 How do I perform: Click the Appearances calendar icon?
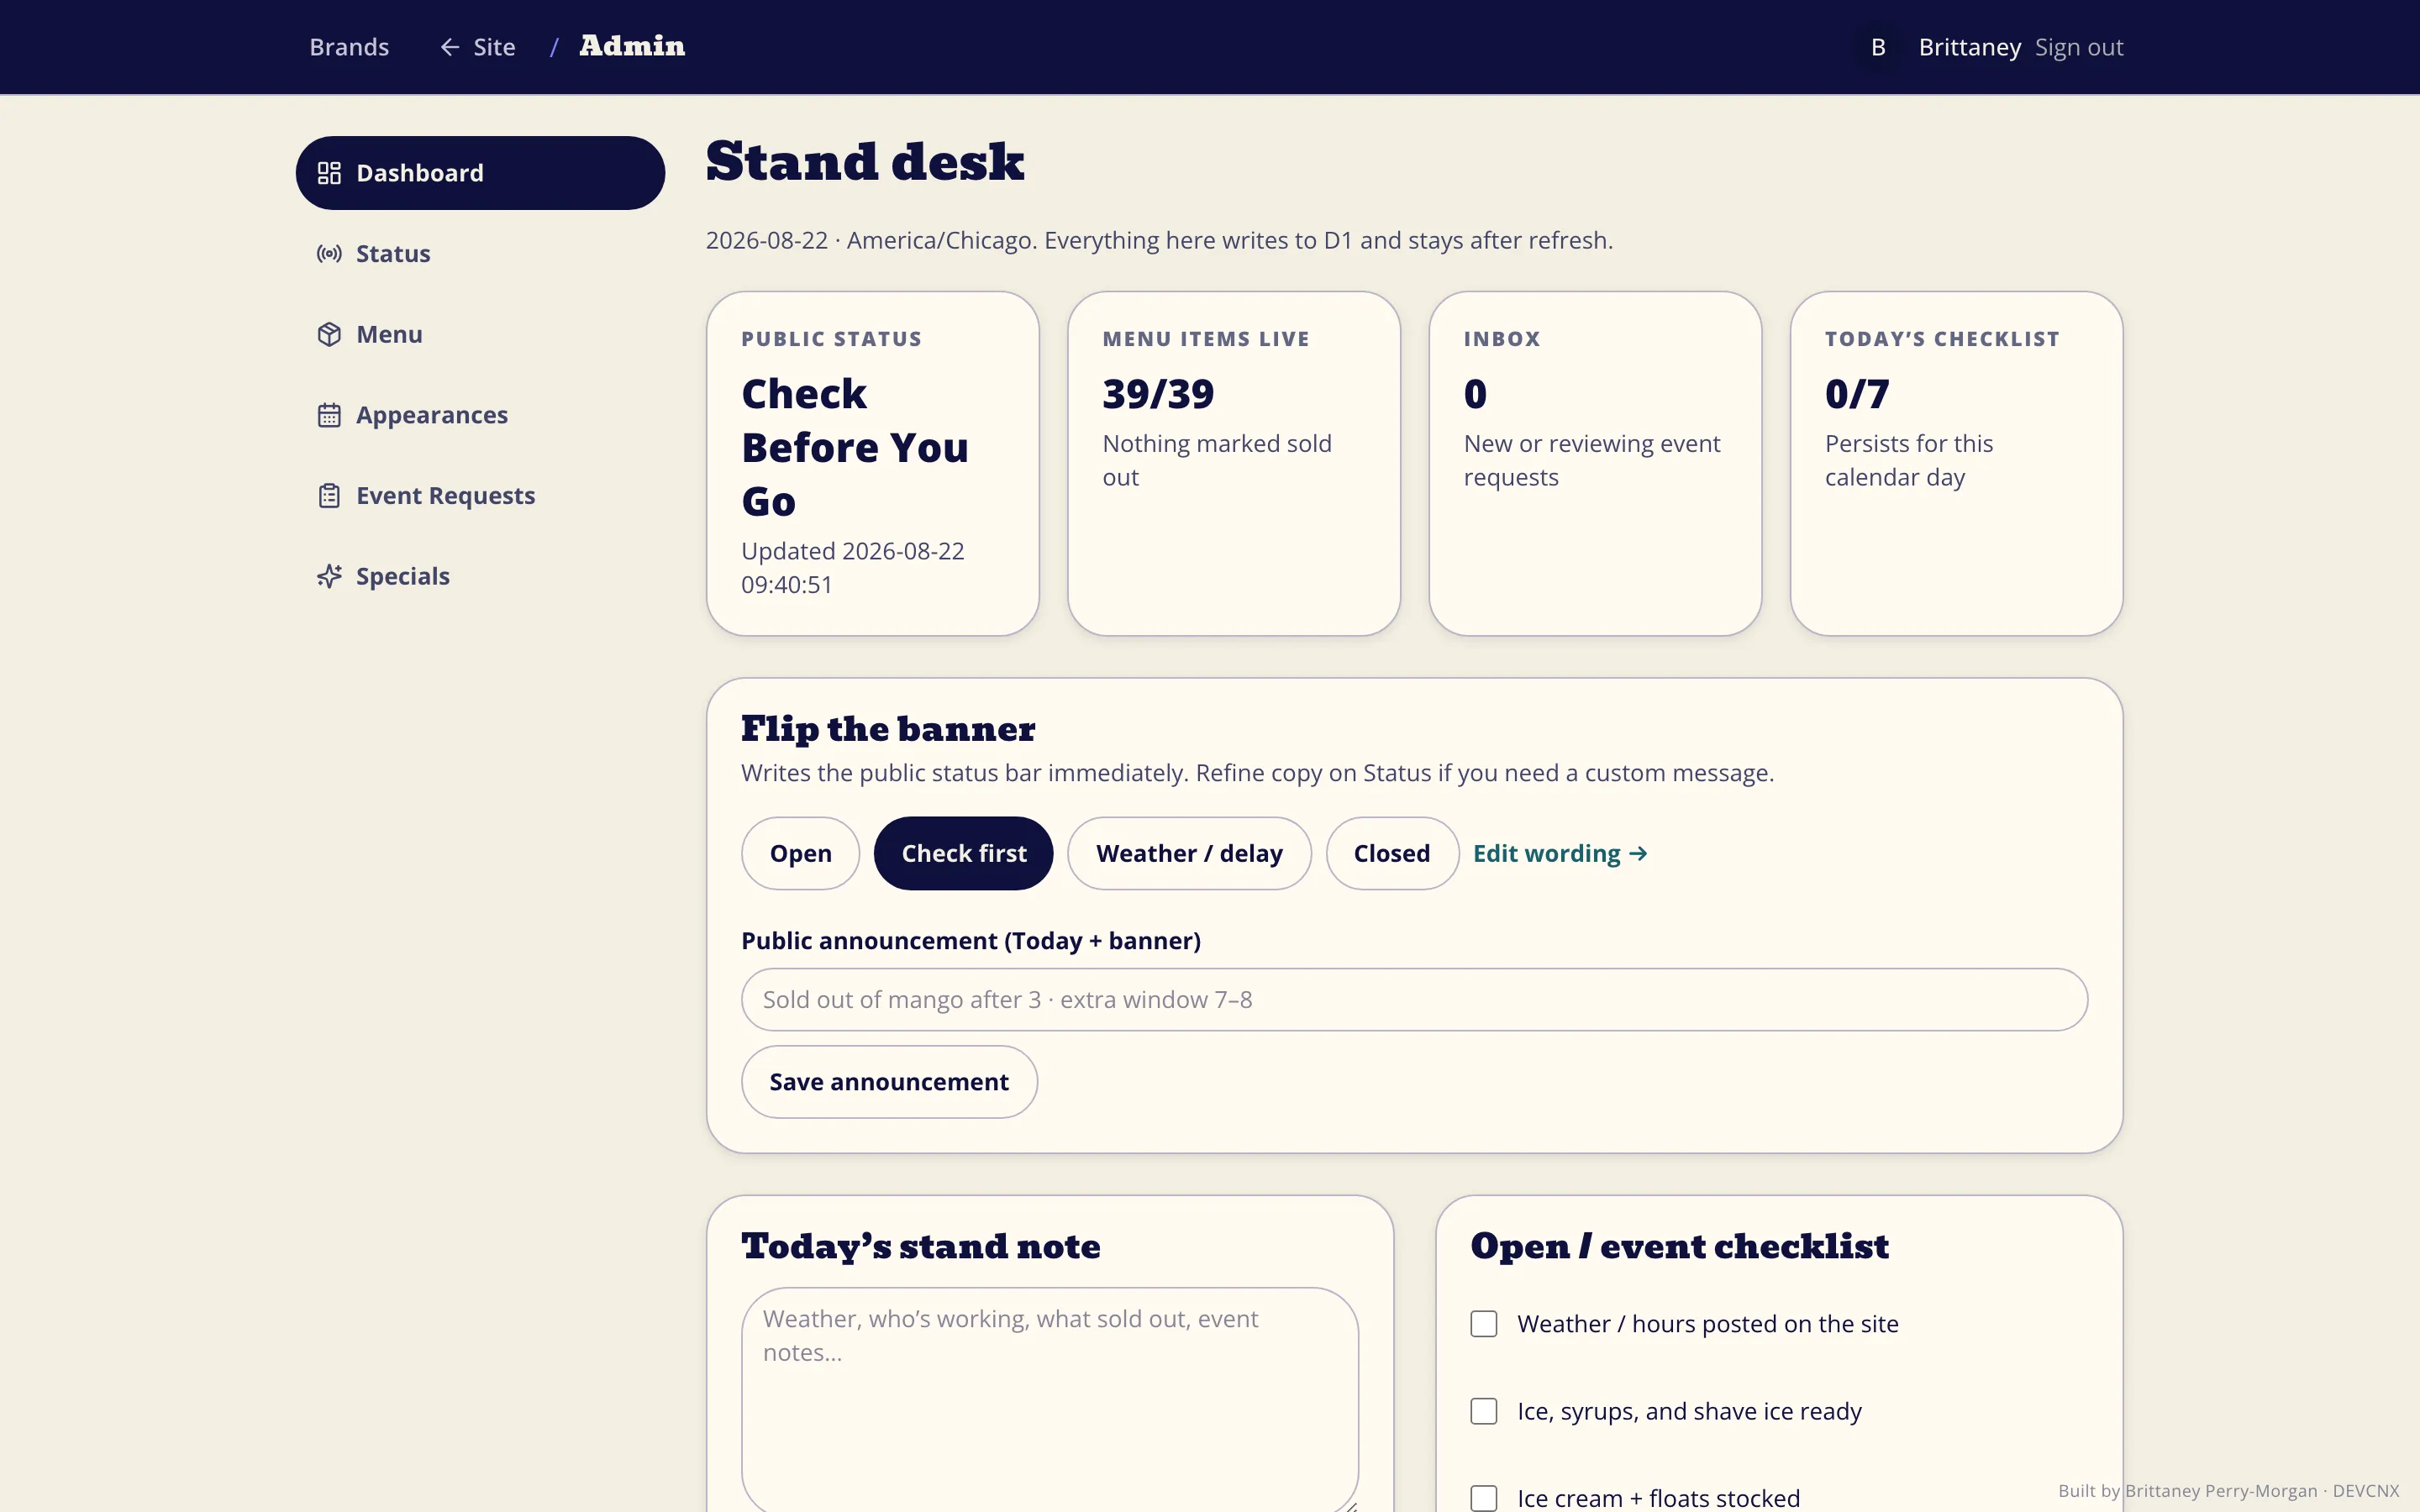[x=329, y=415]
